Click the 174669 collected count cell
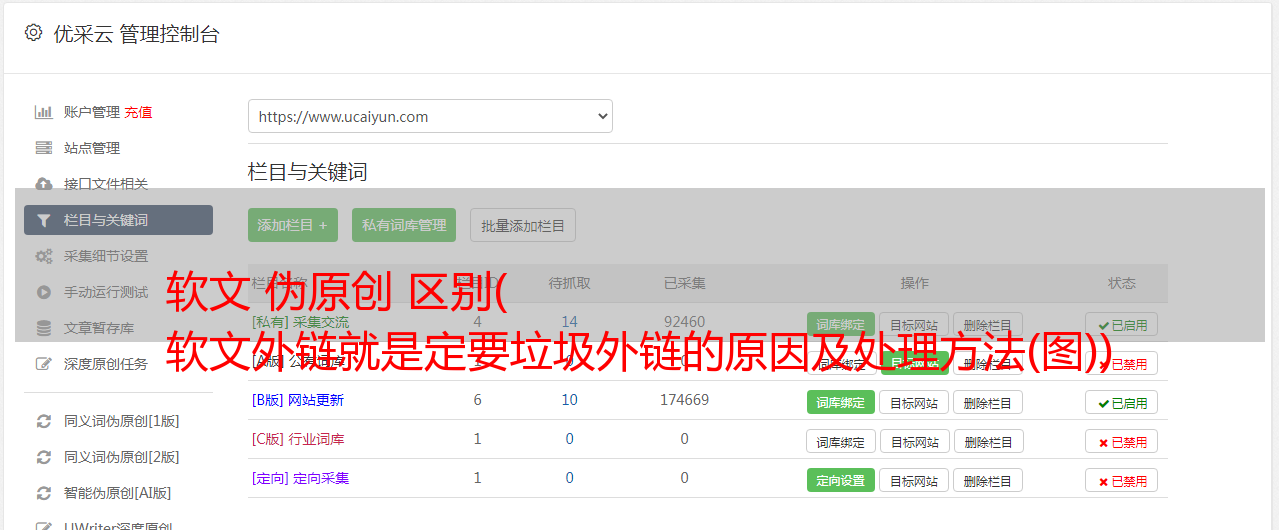 (x=685, y=400)
